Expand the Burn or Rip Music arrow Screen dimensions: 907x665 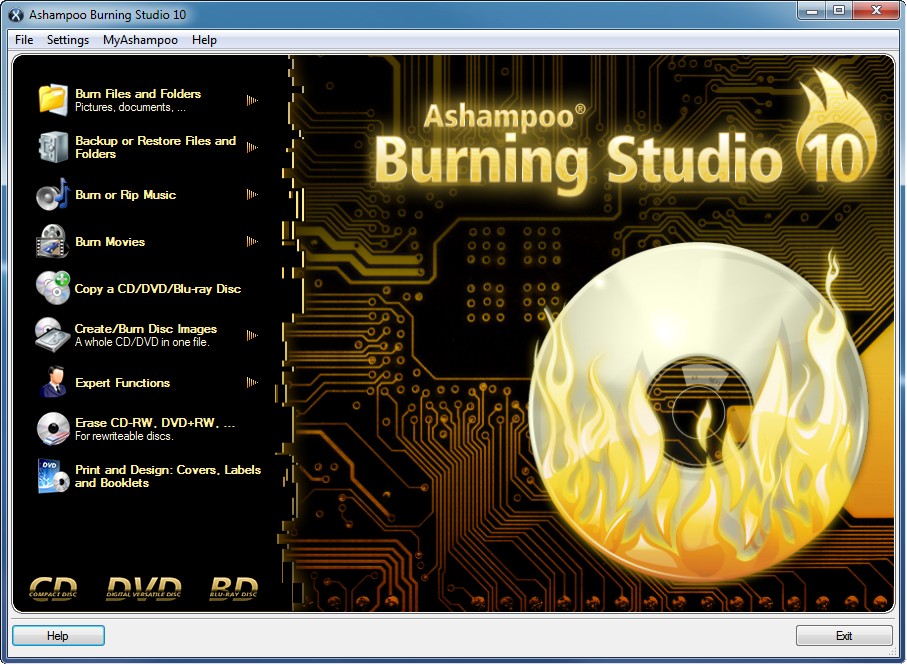[252, 194]
